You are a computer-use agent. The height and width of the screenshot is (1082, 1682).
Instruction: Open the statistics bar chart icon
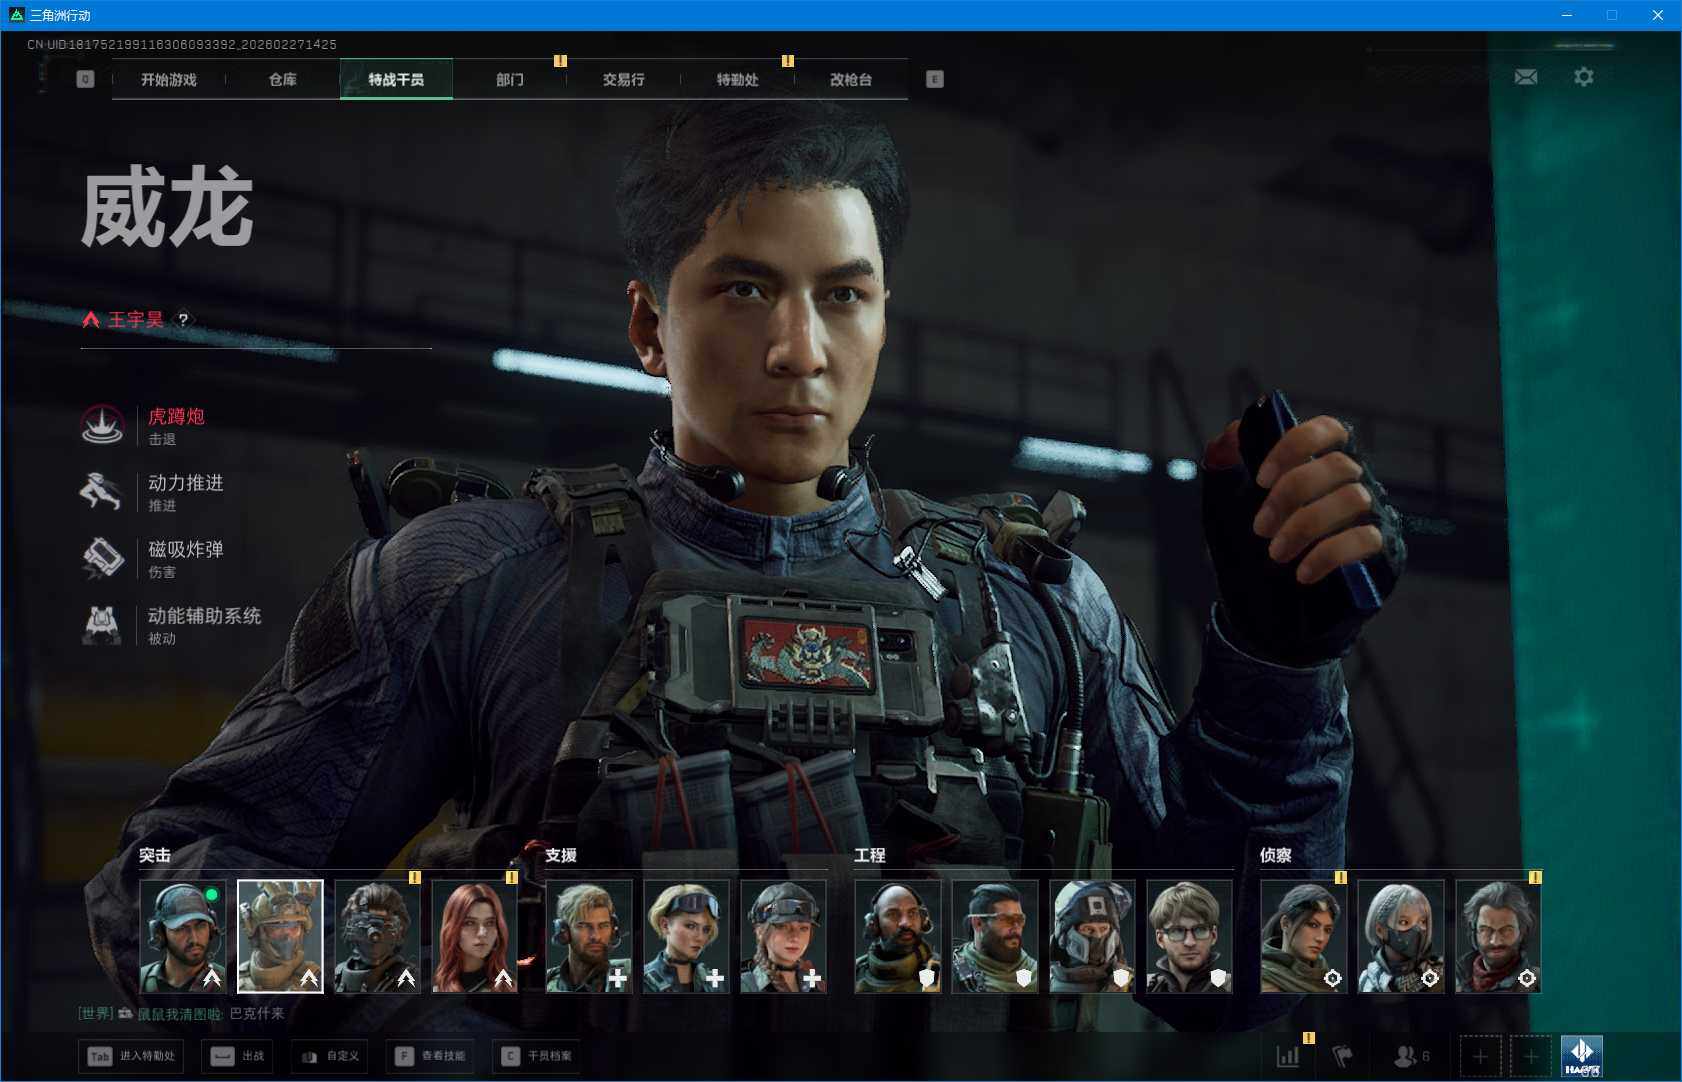(x=1288, y=1056)
